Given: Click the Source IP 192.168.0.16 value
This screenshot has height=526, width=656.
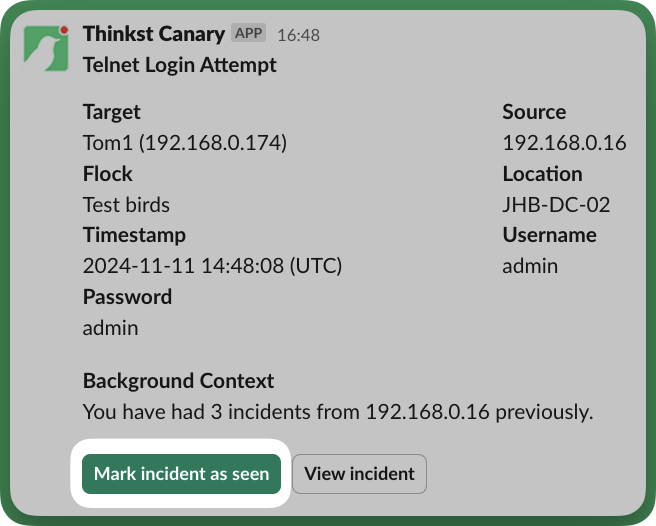Looking at the screenshot, I should 564,143.
